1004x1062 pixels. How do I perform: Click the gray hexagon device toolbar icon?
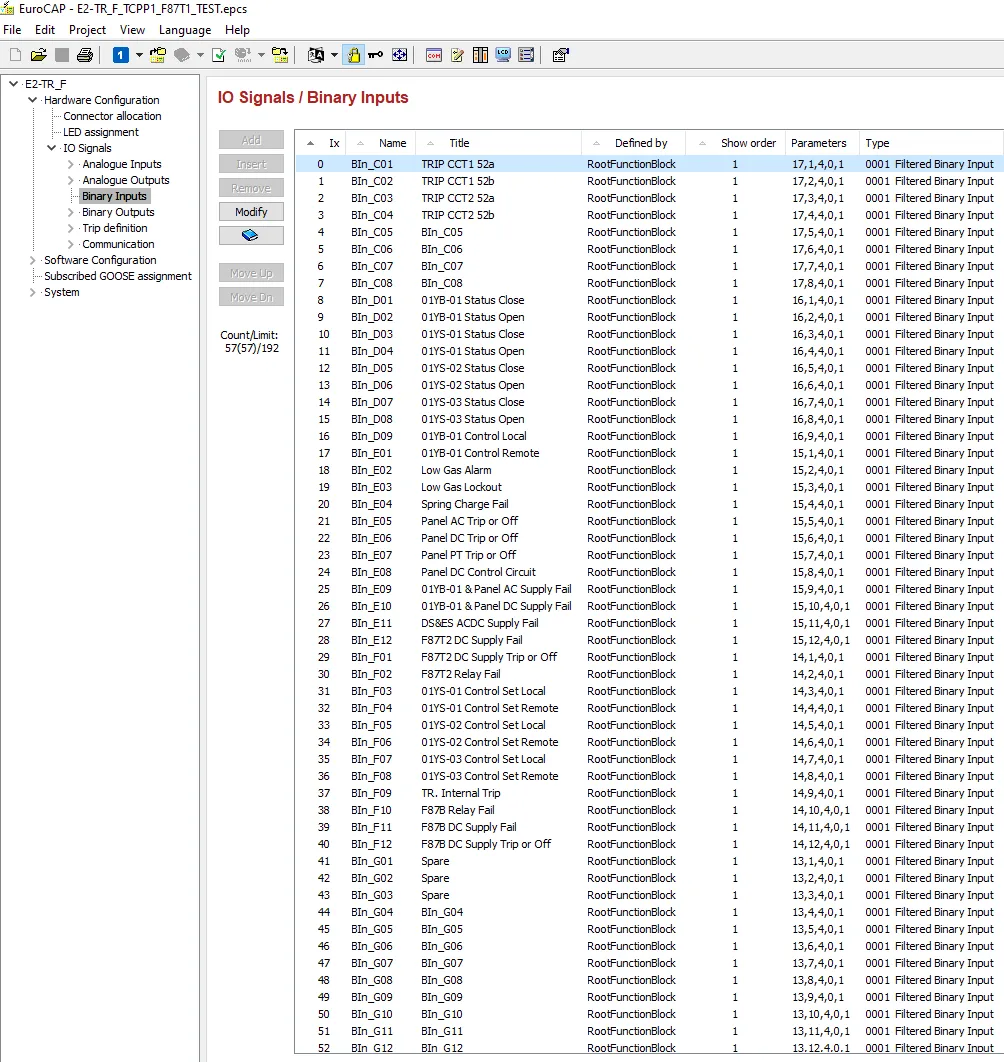pos(182,55)
